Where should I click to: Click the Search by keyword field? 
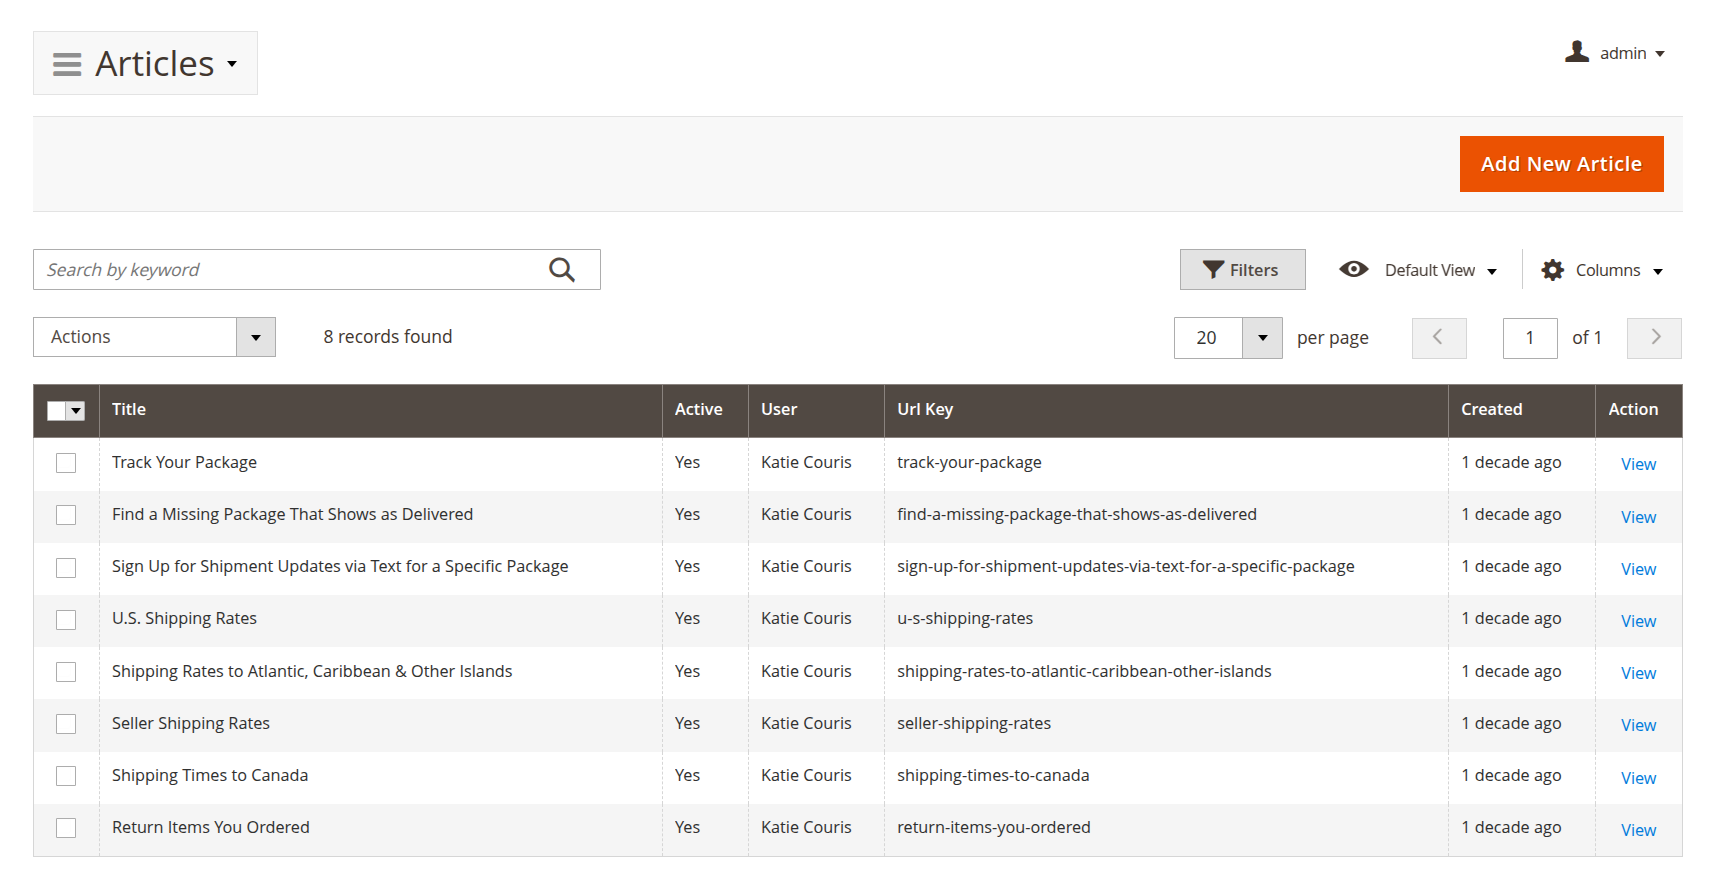click(290, 270)
